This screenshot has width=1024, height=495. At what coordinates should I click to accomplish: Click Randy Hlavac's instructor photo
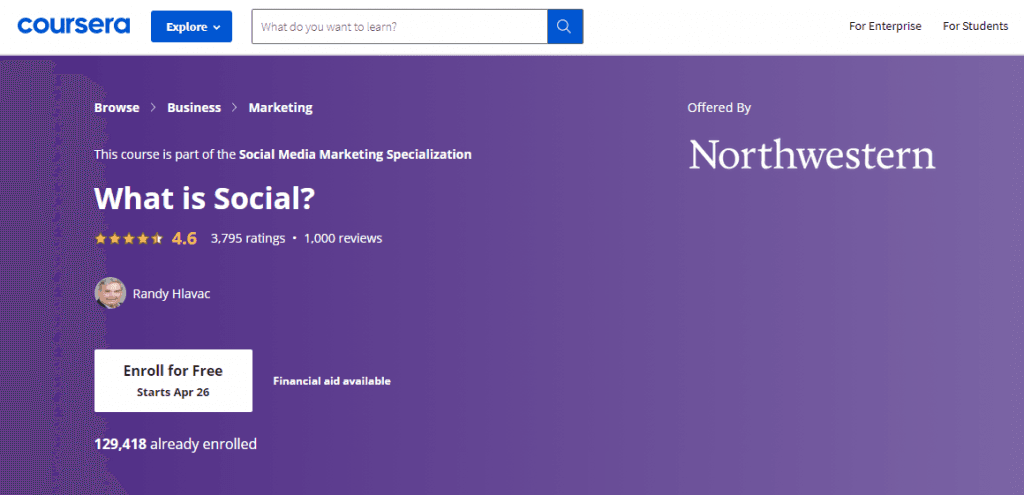[x=110, y=293]
